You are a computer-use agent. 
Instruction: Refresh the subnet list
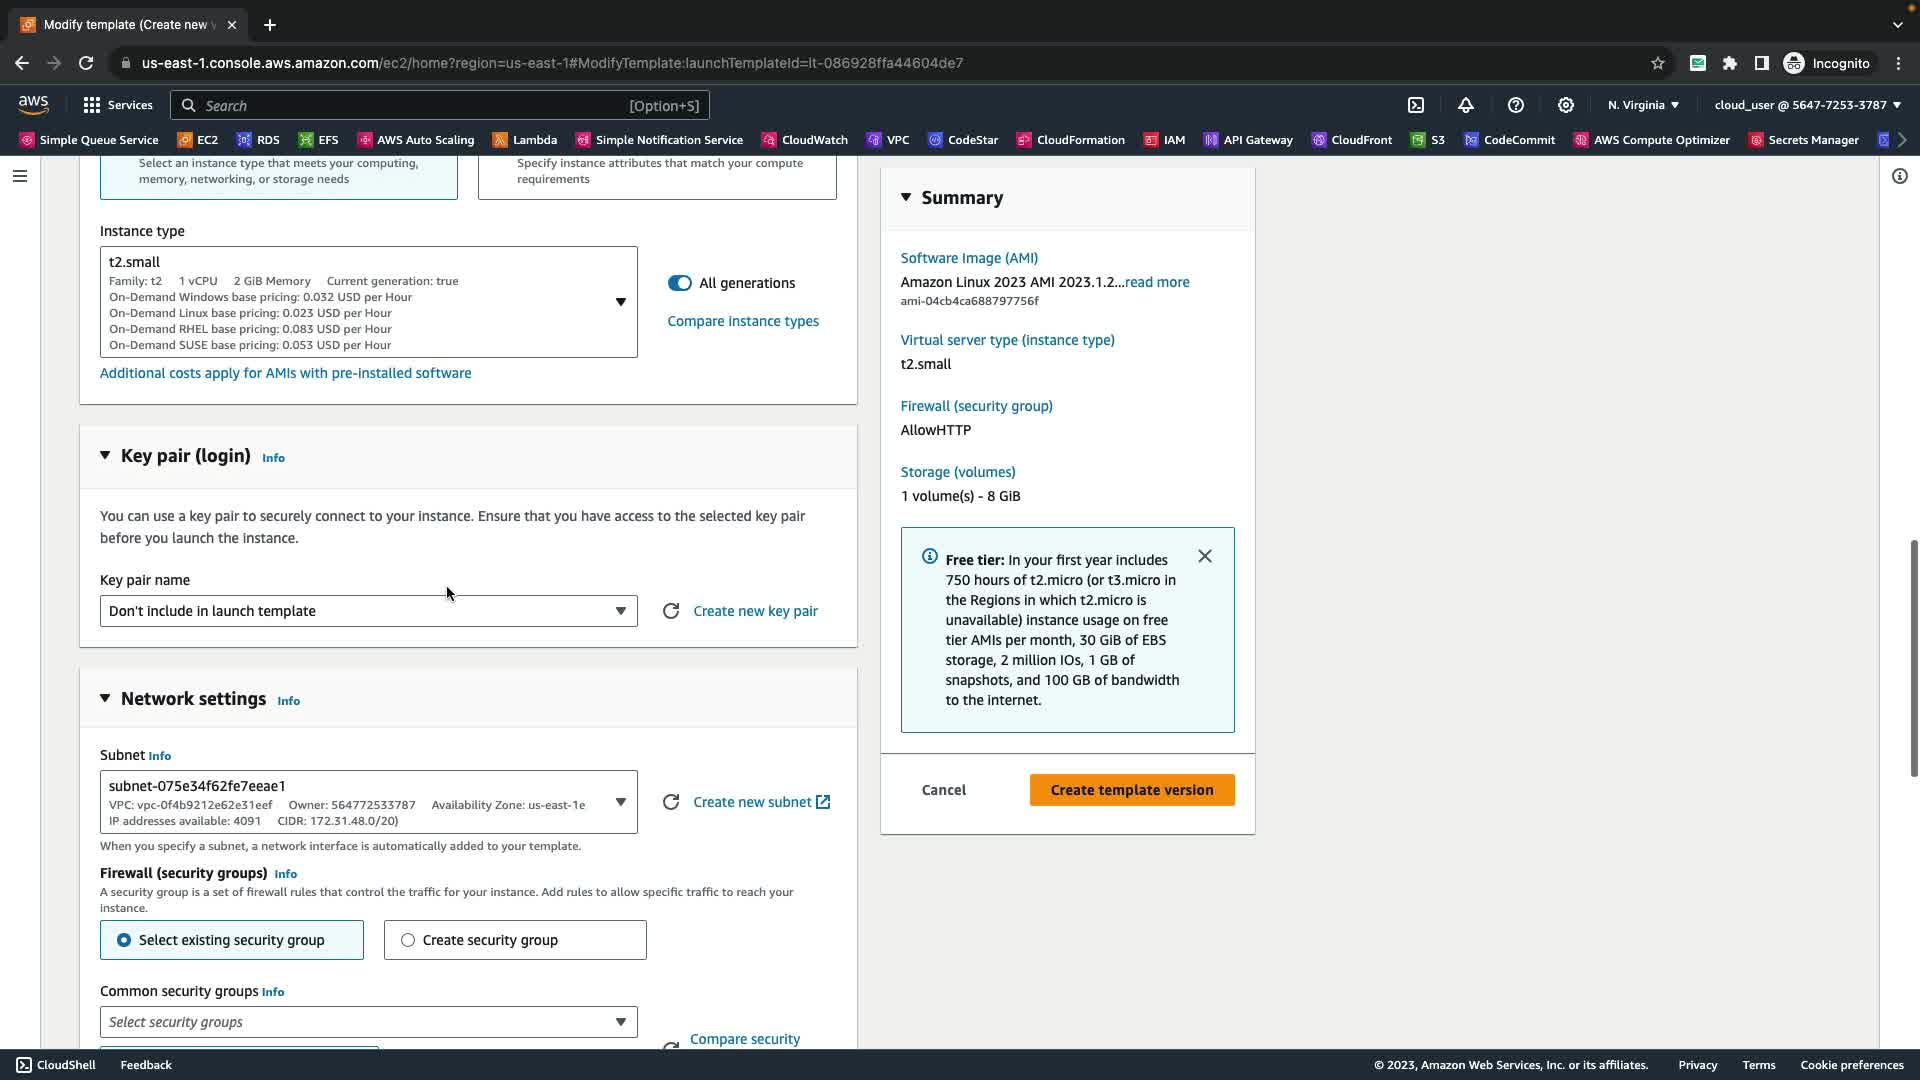tap(671, 802)
